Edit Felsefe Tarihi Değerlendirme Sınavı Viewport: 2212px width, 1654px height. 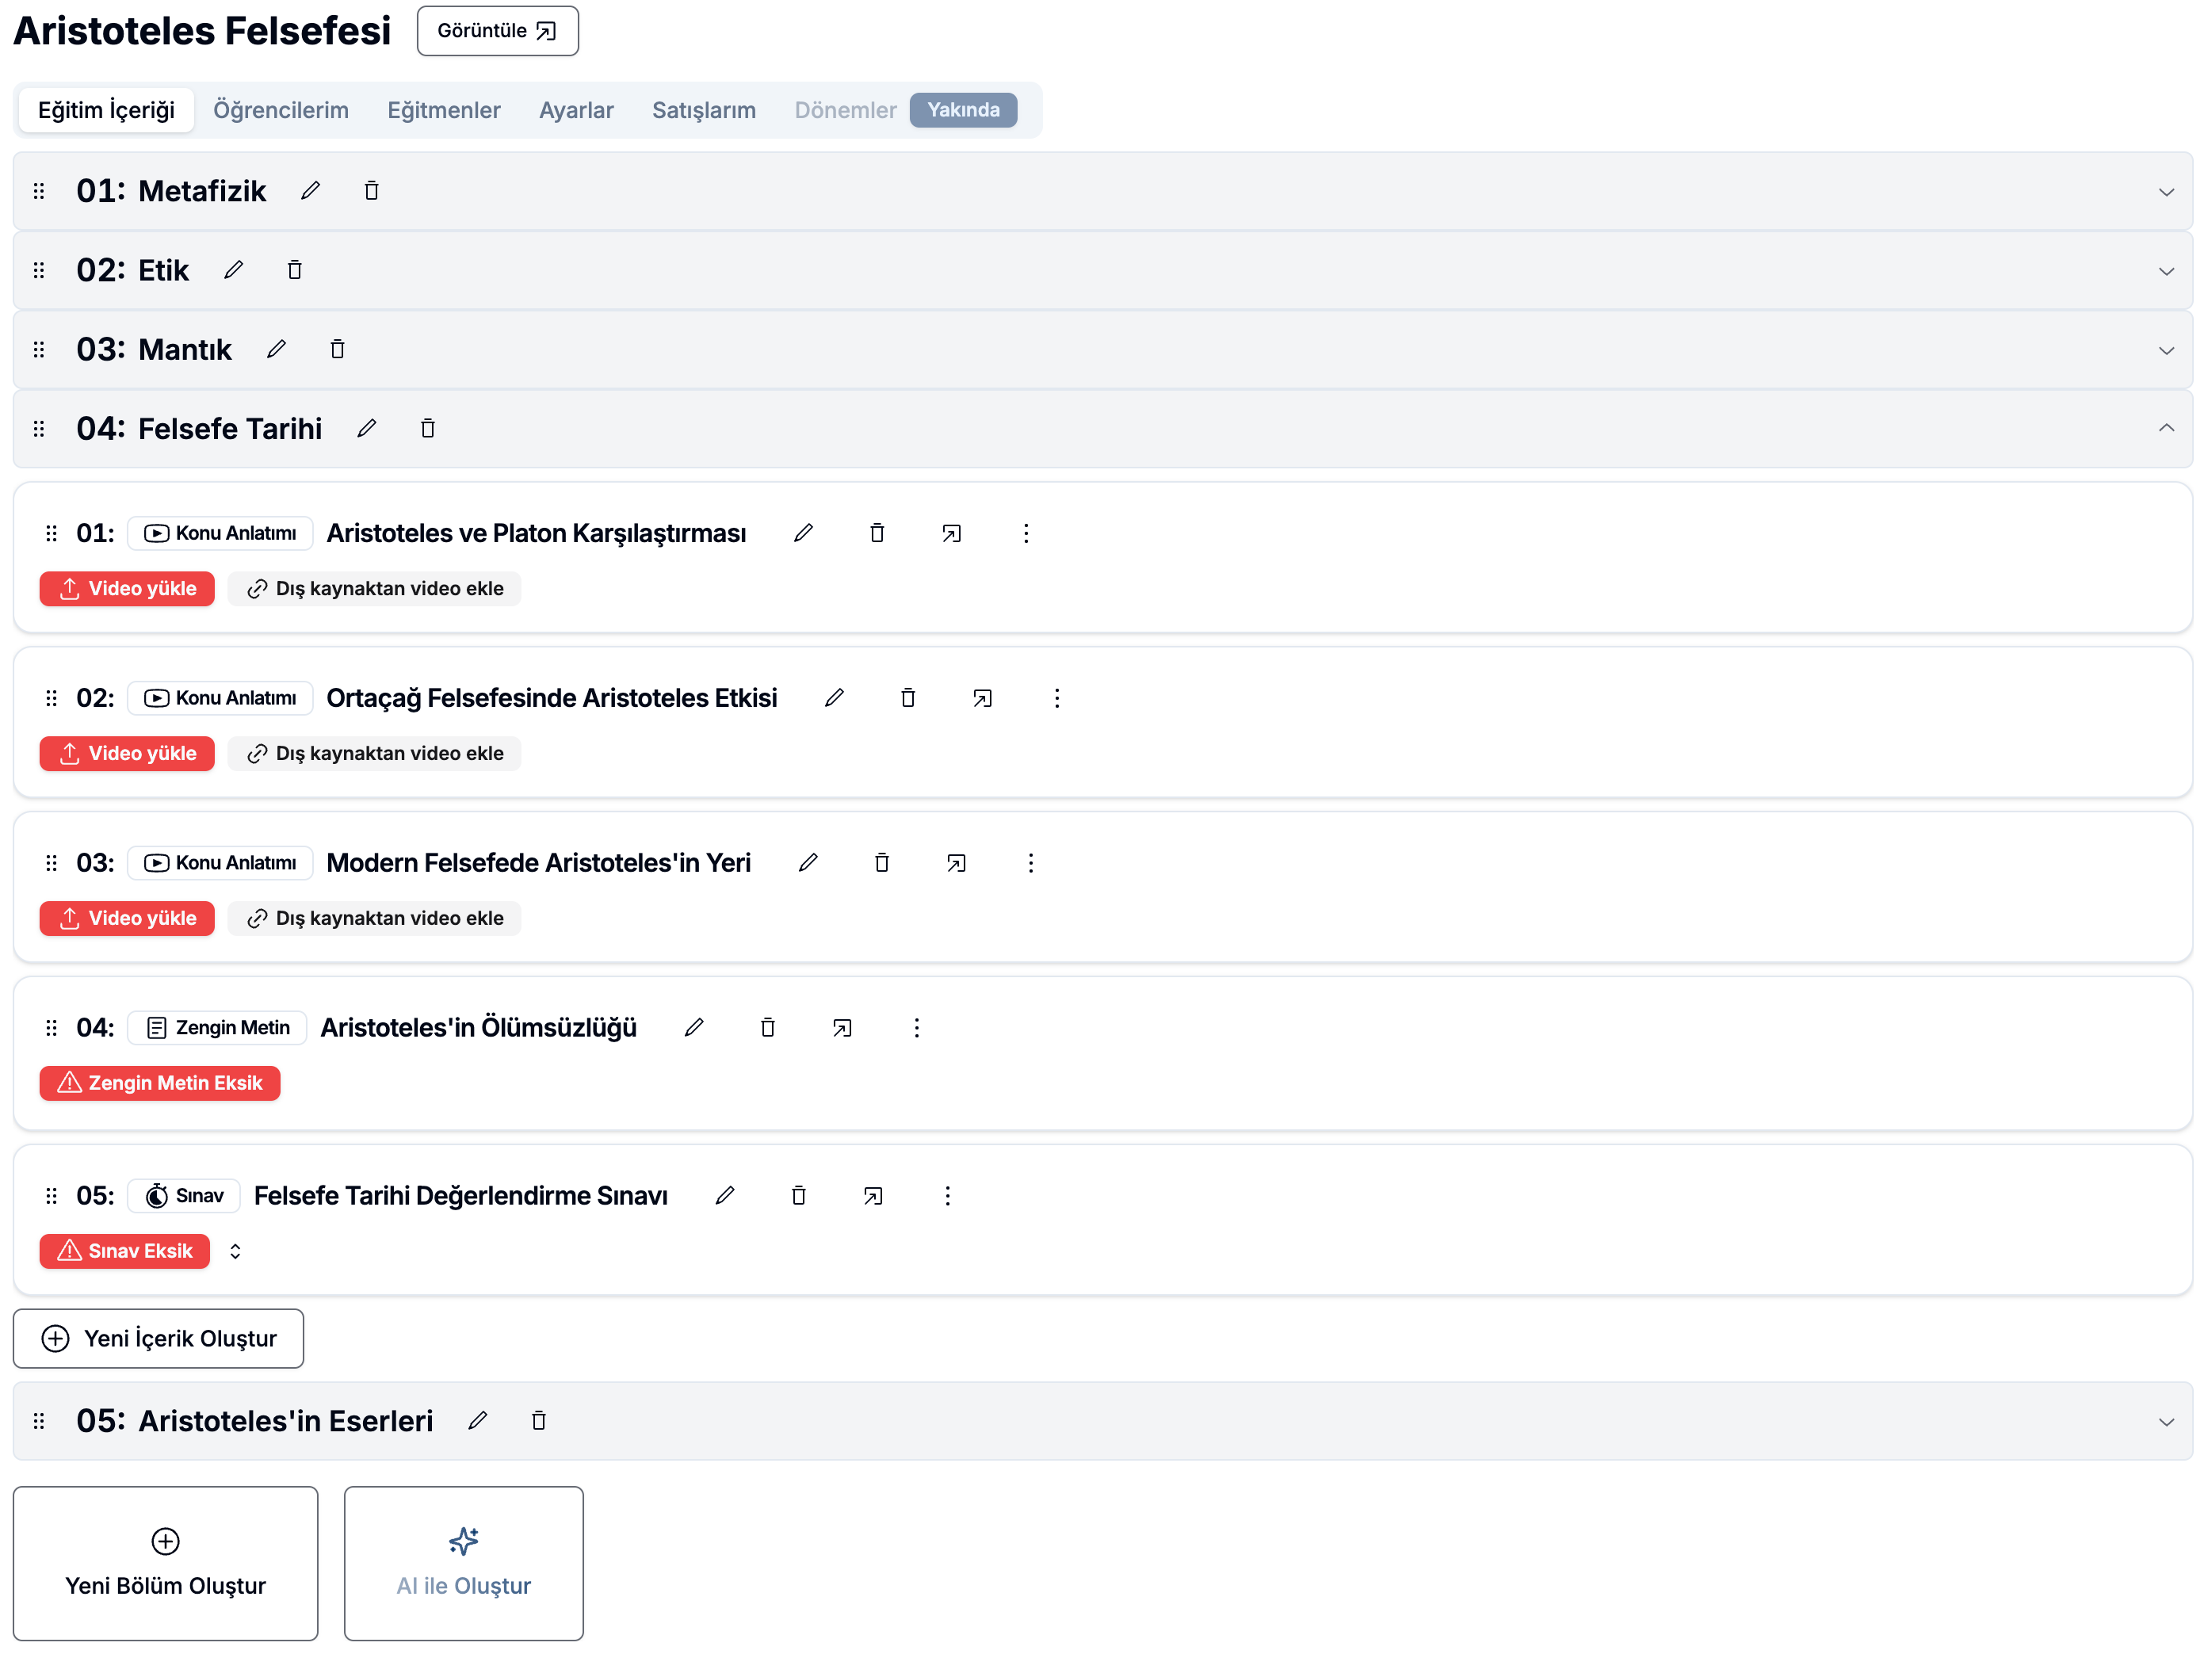725,1196
